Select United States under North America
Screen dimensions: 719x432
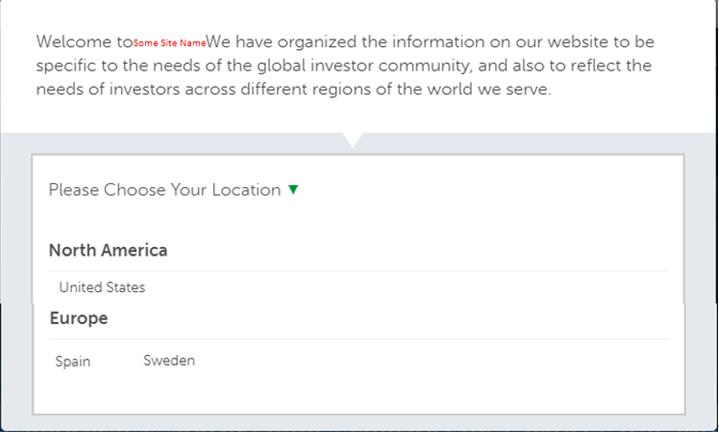[102, 287]
